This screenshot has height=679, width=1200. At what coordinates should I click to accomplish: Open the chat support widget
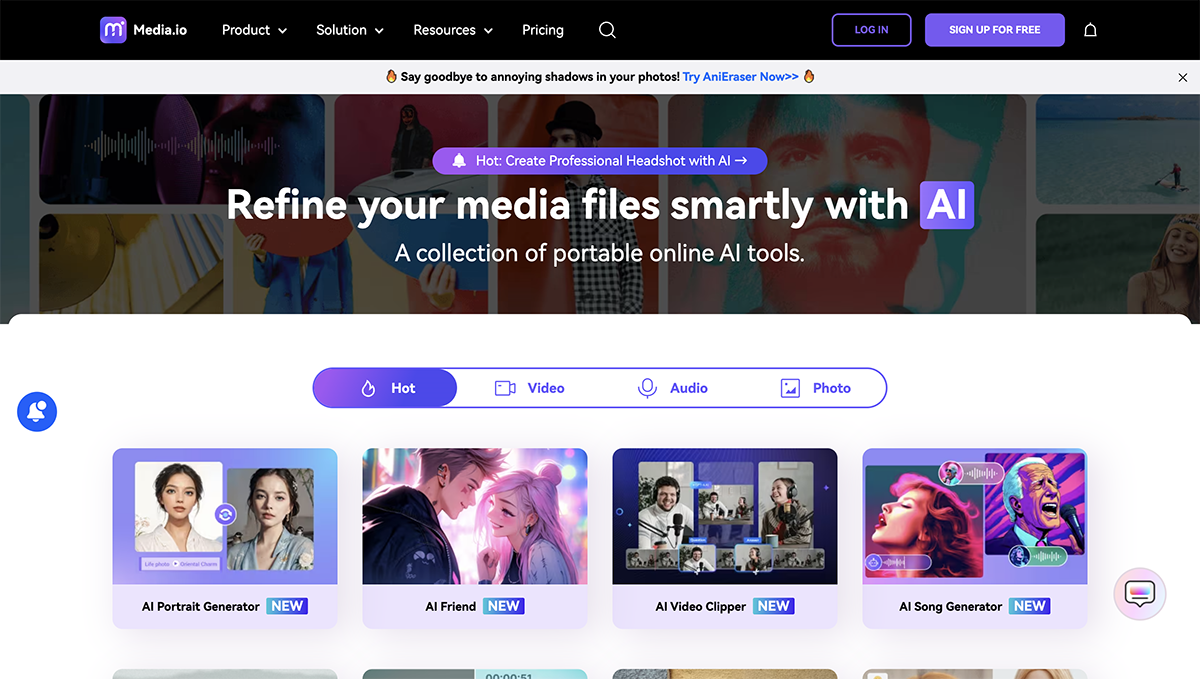(1139, 593)
